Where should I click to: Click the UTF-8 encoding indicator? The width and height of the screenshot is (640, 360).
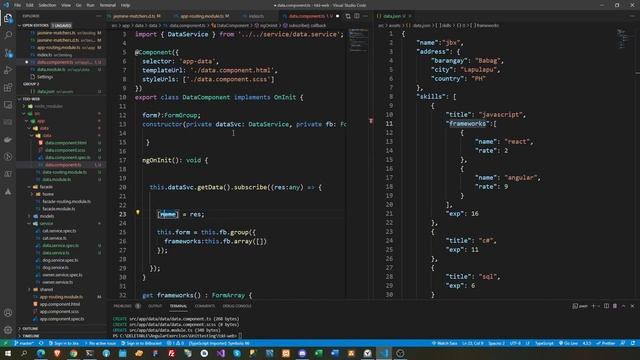pos(515,343)
